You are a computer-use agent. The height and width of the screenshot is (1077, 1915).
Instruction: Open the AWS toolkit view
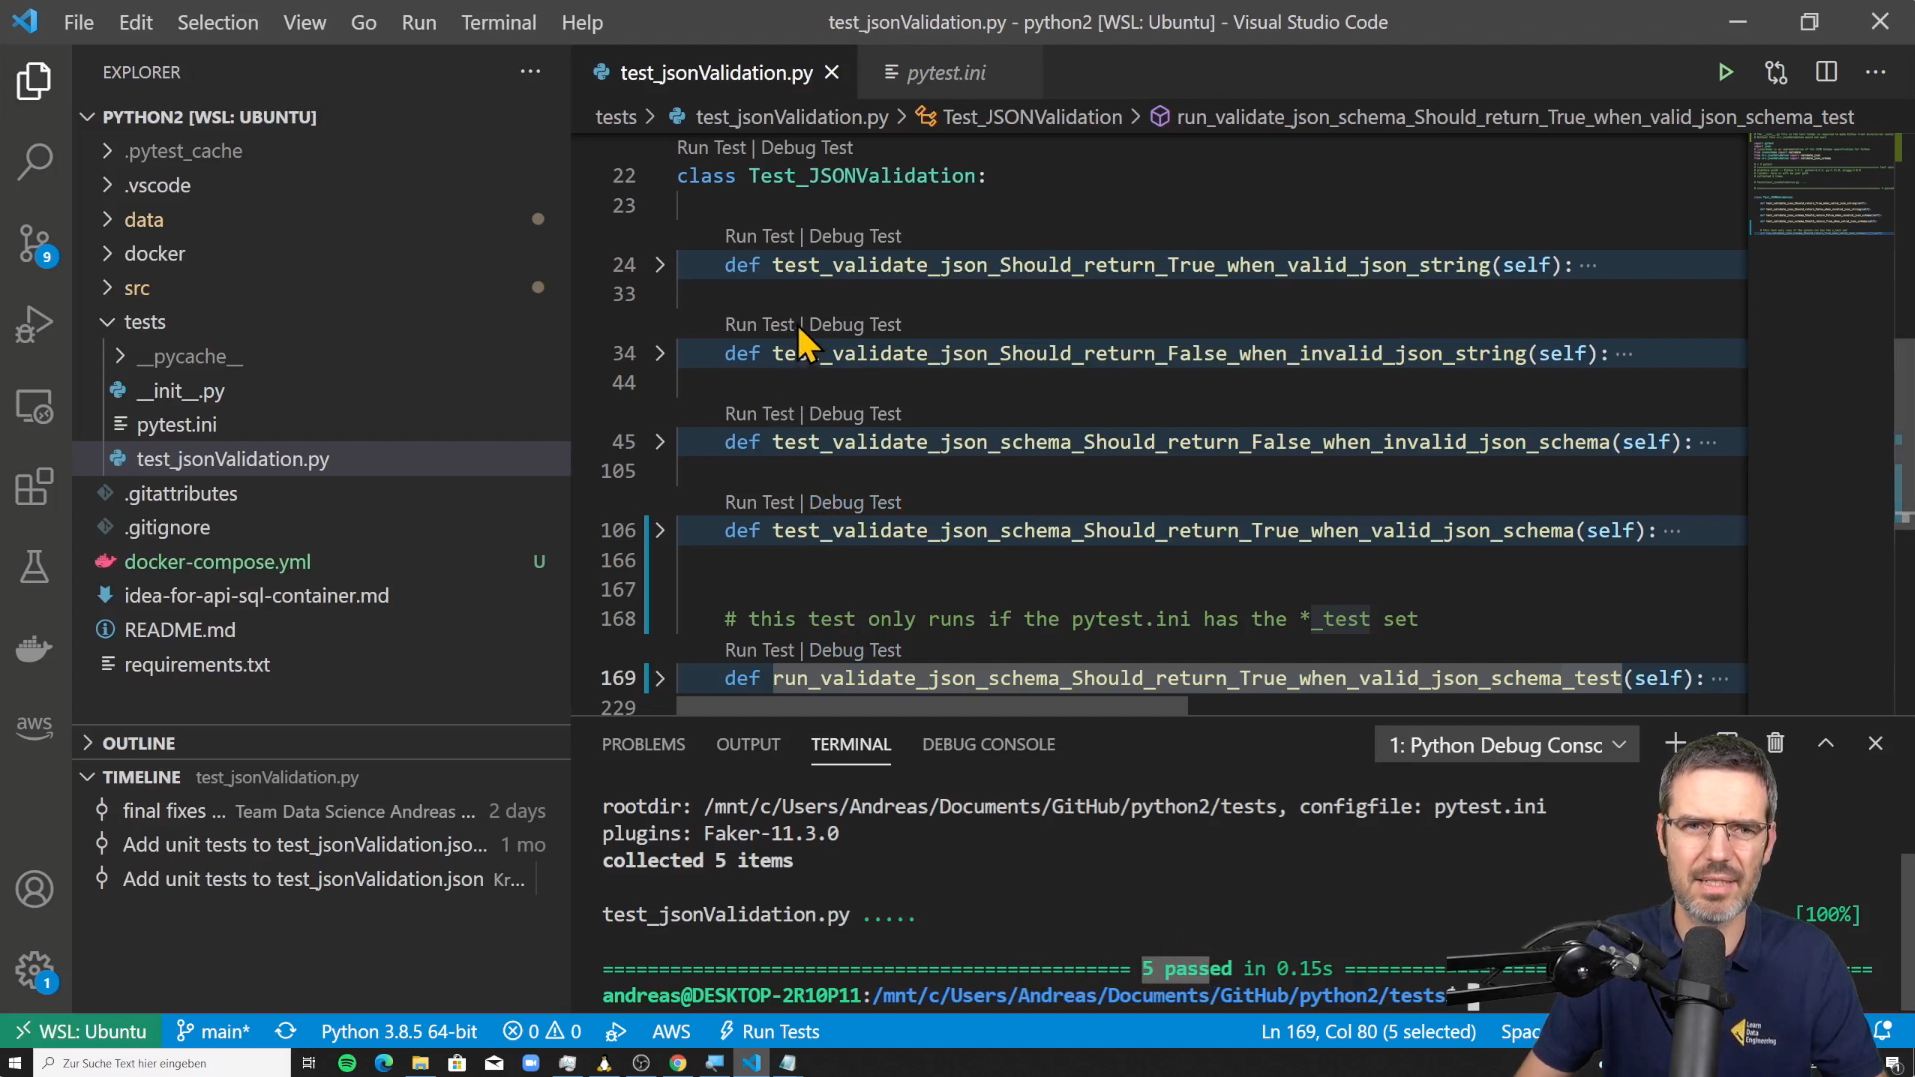click(x=34, y=725)
